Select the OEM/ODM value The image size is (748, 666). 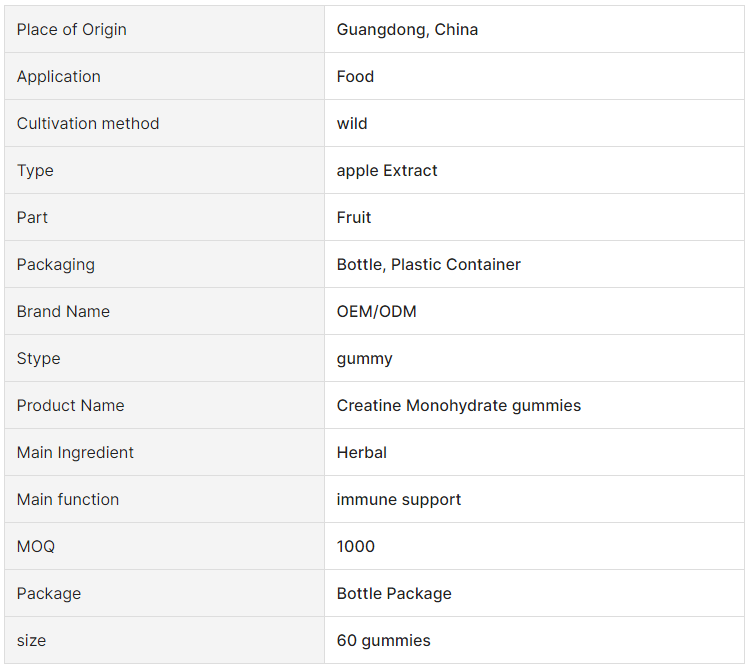click(376, 311)
